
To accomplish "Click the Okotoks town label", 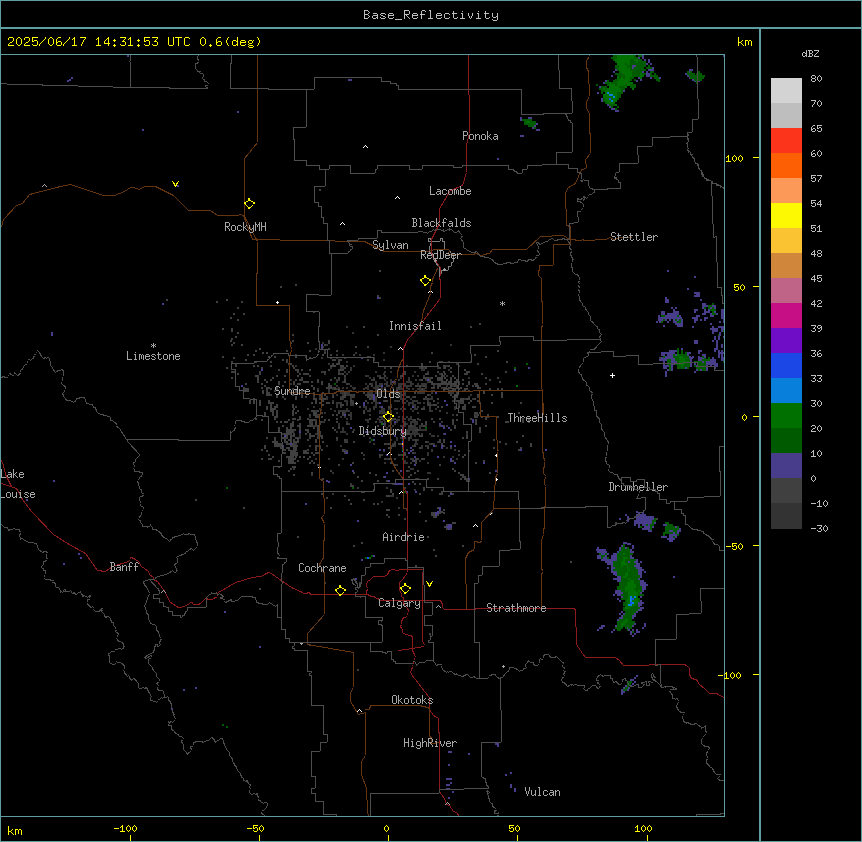I will point(412,700).
